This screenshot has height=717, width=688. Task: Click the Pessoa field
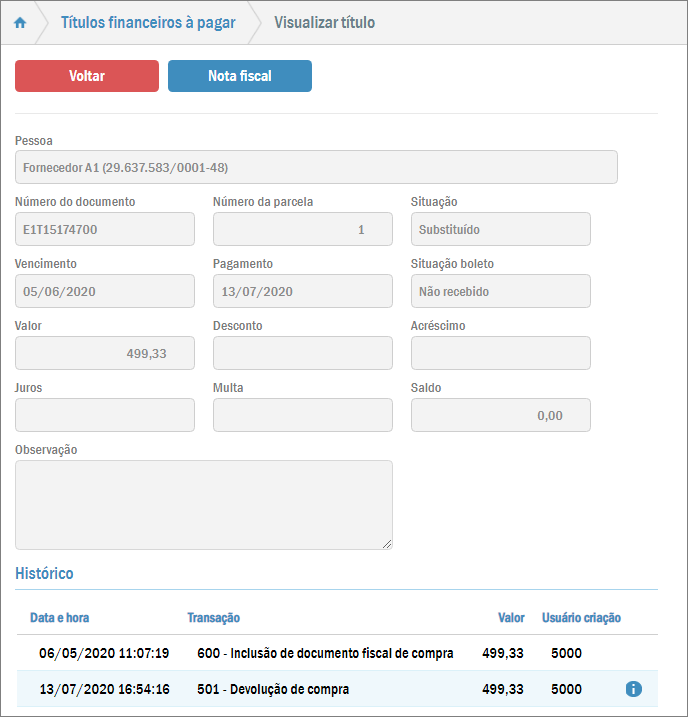click(x=316, y=167)
